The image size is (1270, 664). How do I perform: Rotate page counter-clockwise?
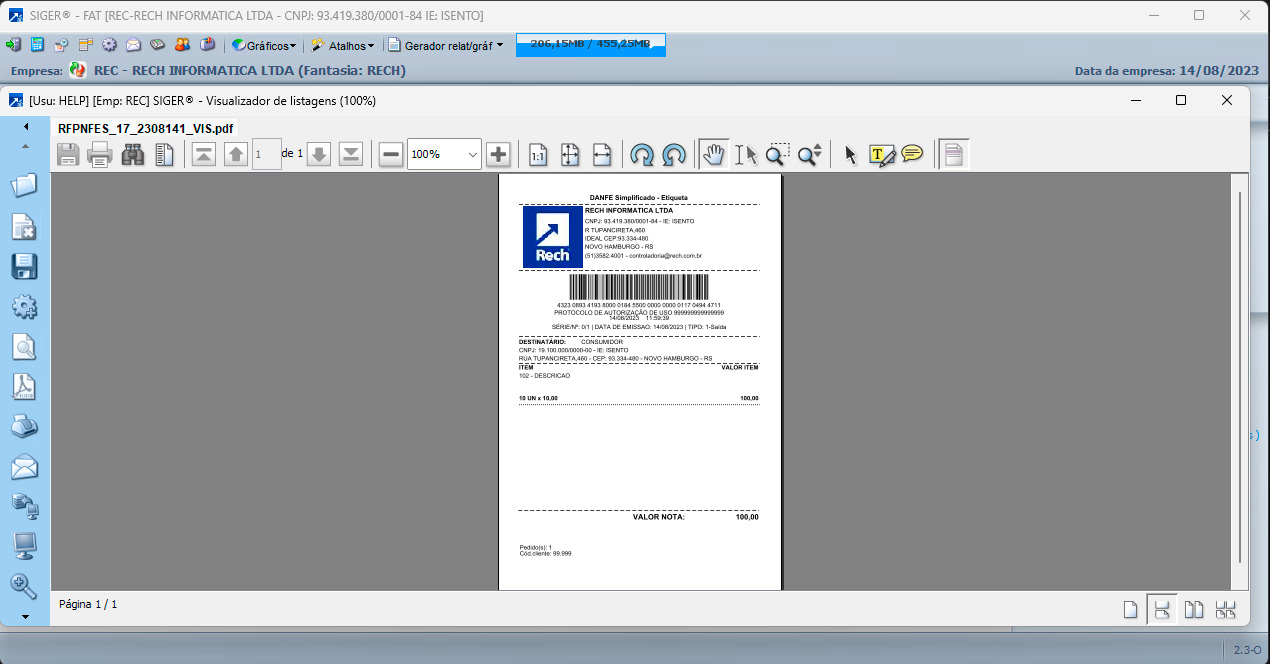pos(675,154)
